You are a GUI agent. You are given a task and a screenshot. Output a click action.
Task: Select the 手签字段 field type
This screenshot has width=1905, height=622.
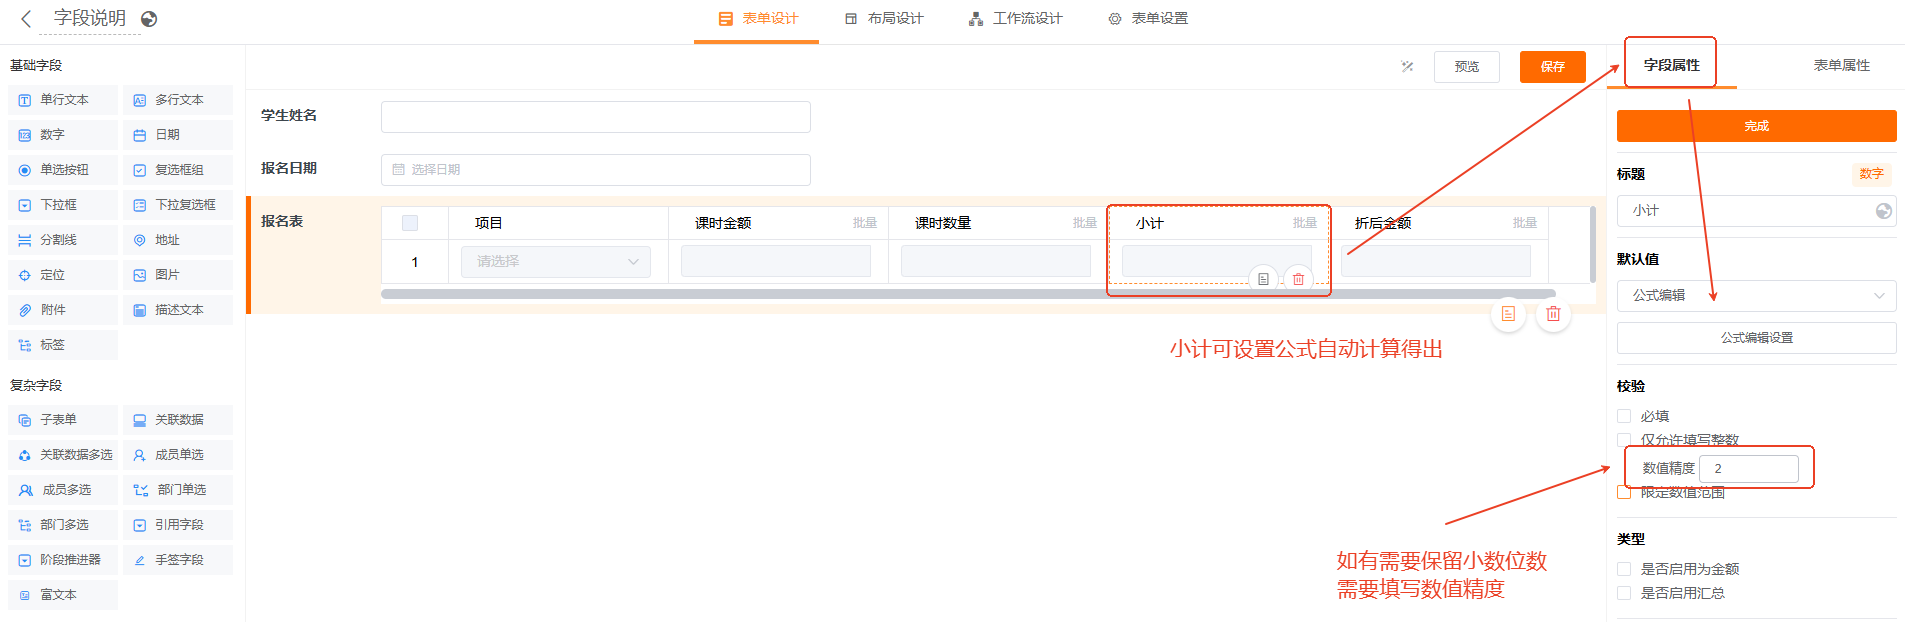point(178,560)
